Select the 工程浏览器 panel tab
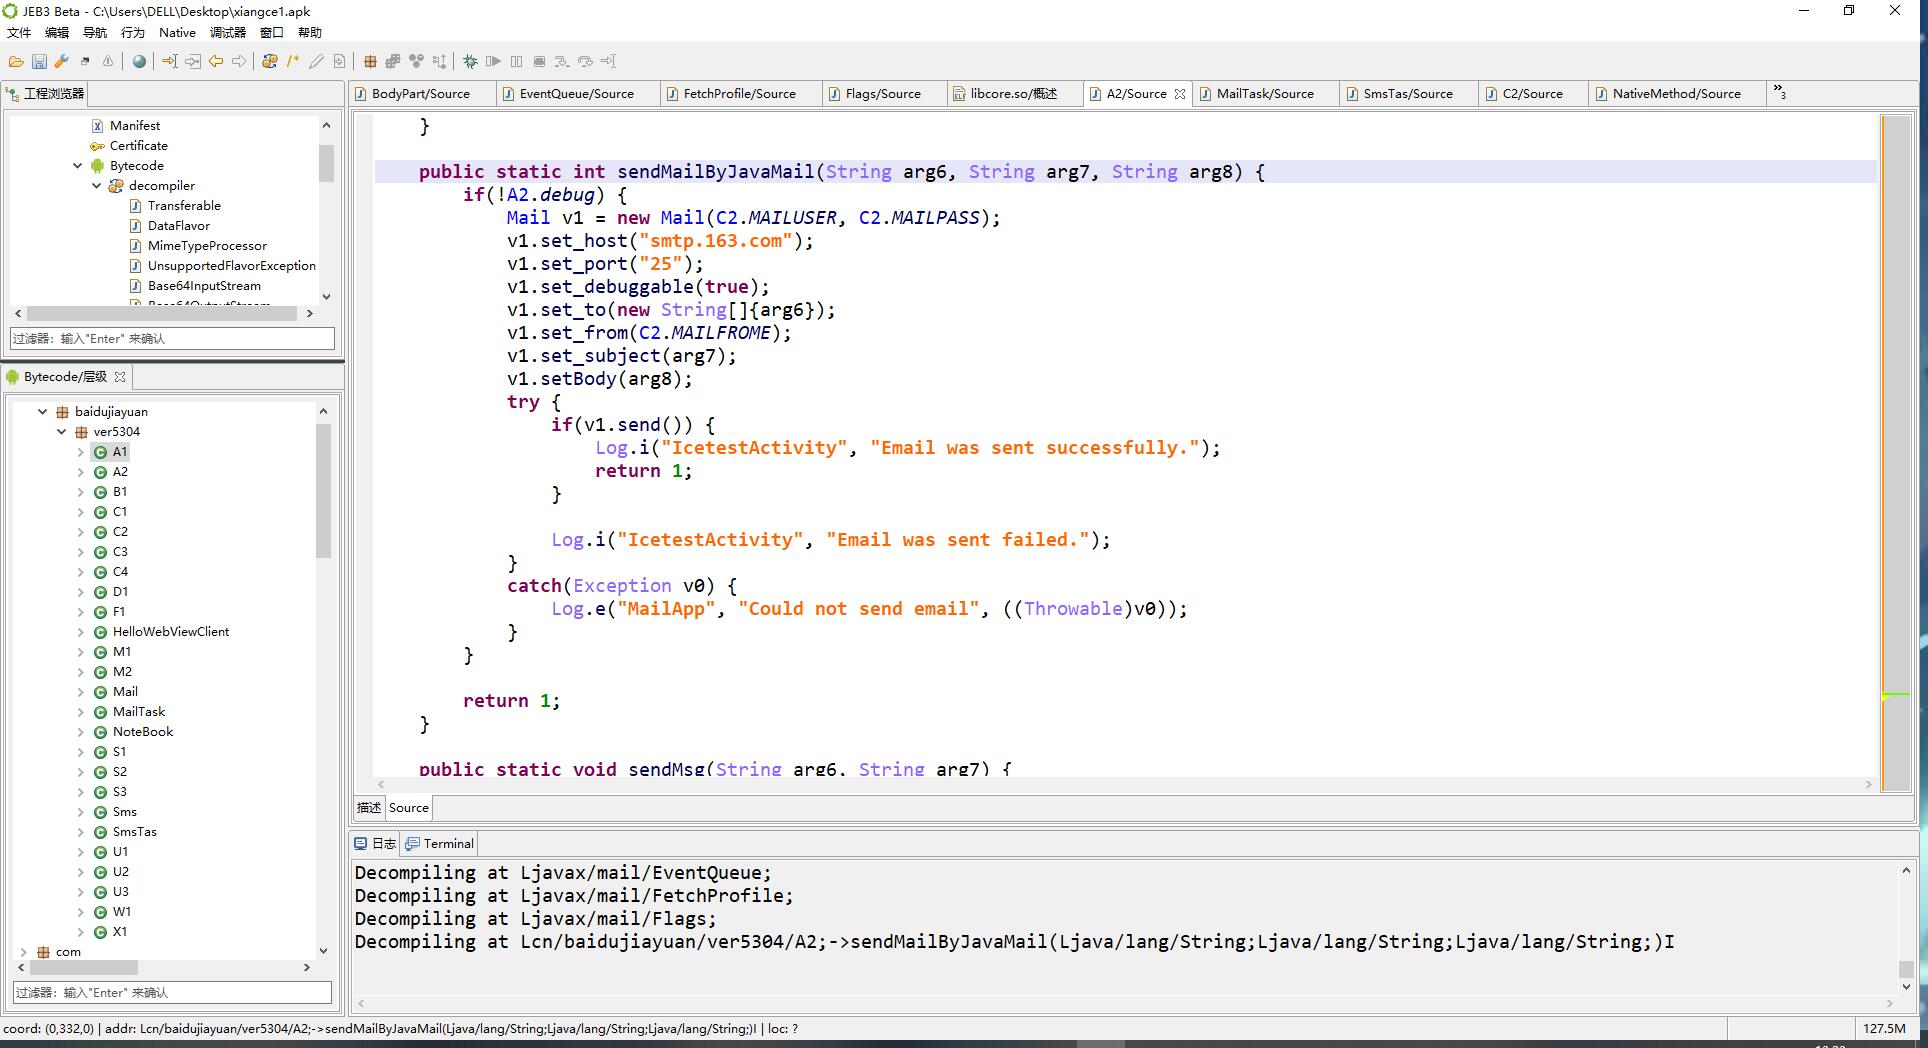The image size is (1928, 1048). pyautogui.click(x=46, y=94)
